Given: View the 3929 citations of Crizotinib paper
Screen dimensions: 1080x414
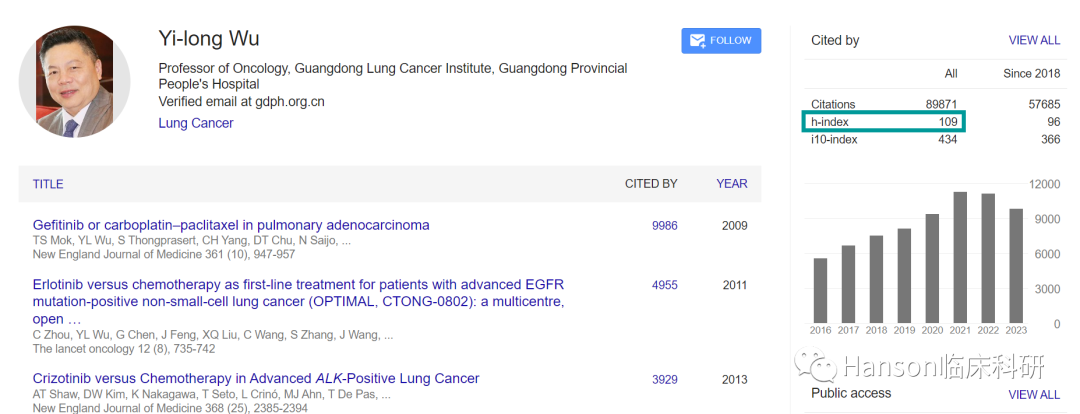Looking at the screenshot, I should pos(665,379).
